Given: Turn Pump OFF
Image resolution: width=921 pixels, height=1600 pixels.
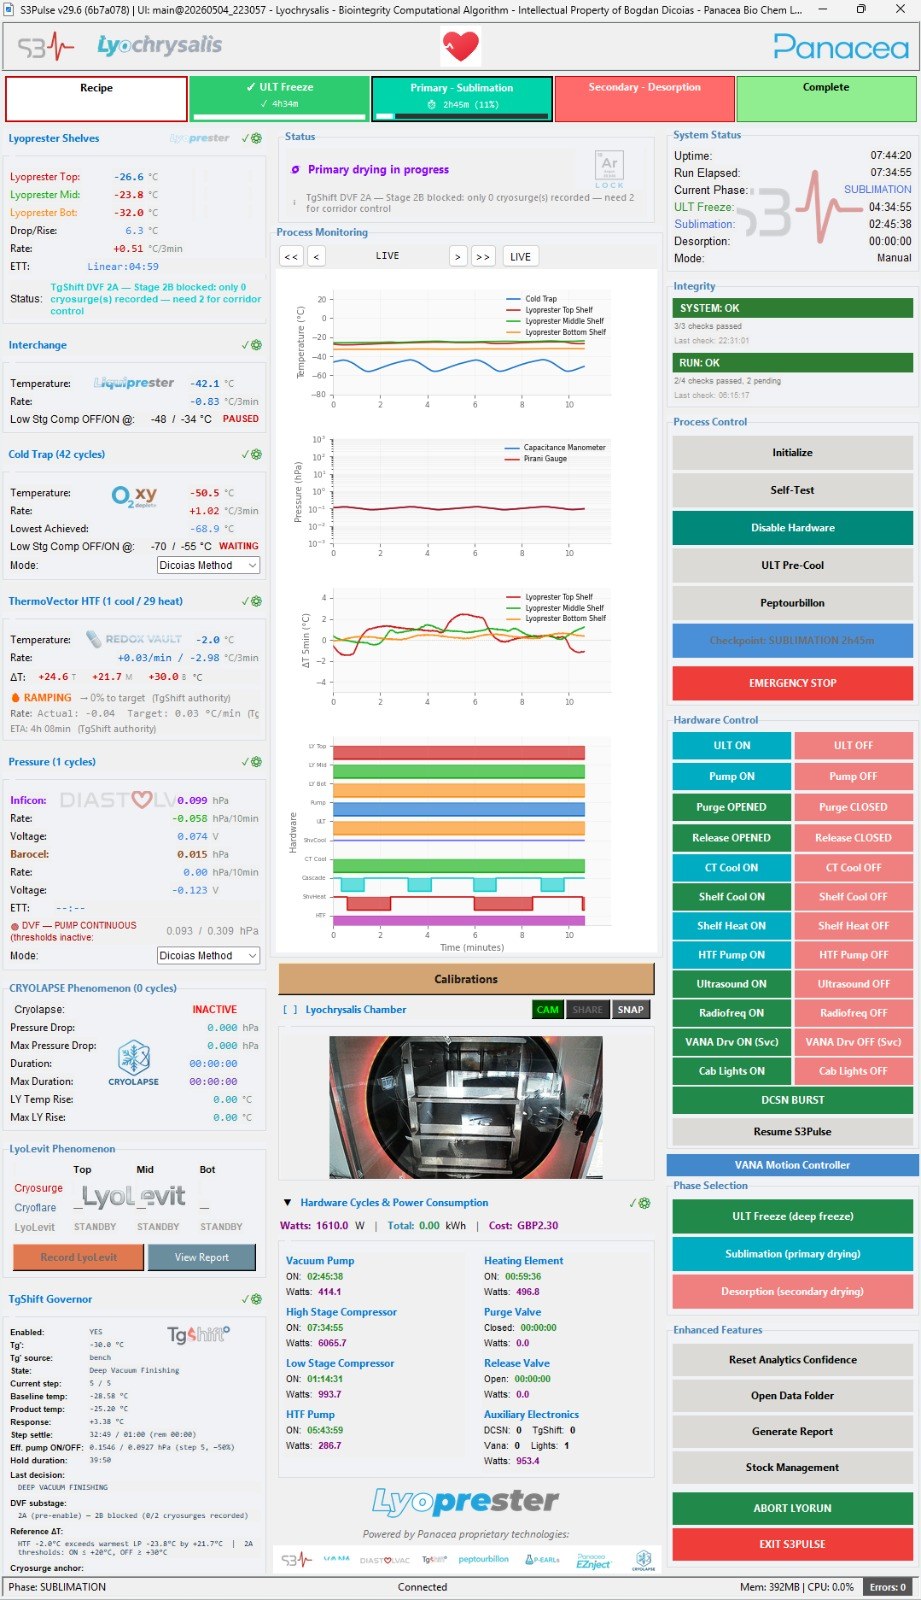Looking at the screenshot, I should pos(853,776).
